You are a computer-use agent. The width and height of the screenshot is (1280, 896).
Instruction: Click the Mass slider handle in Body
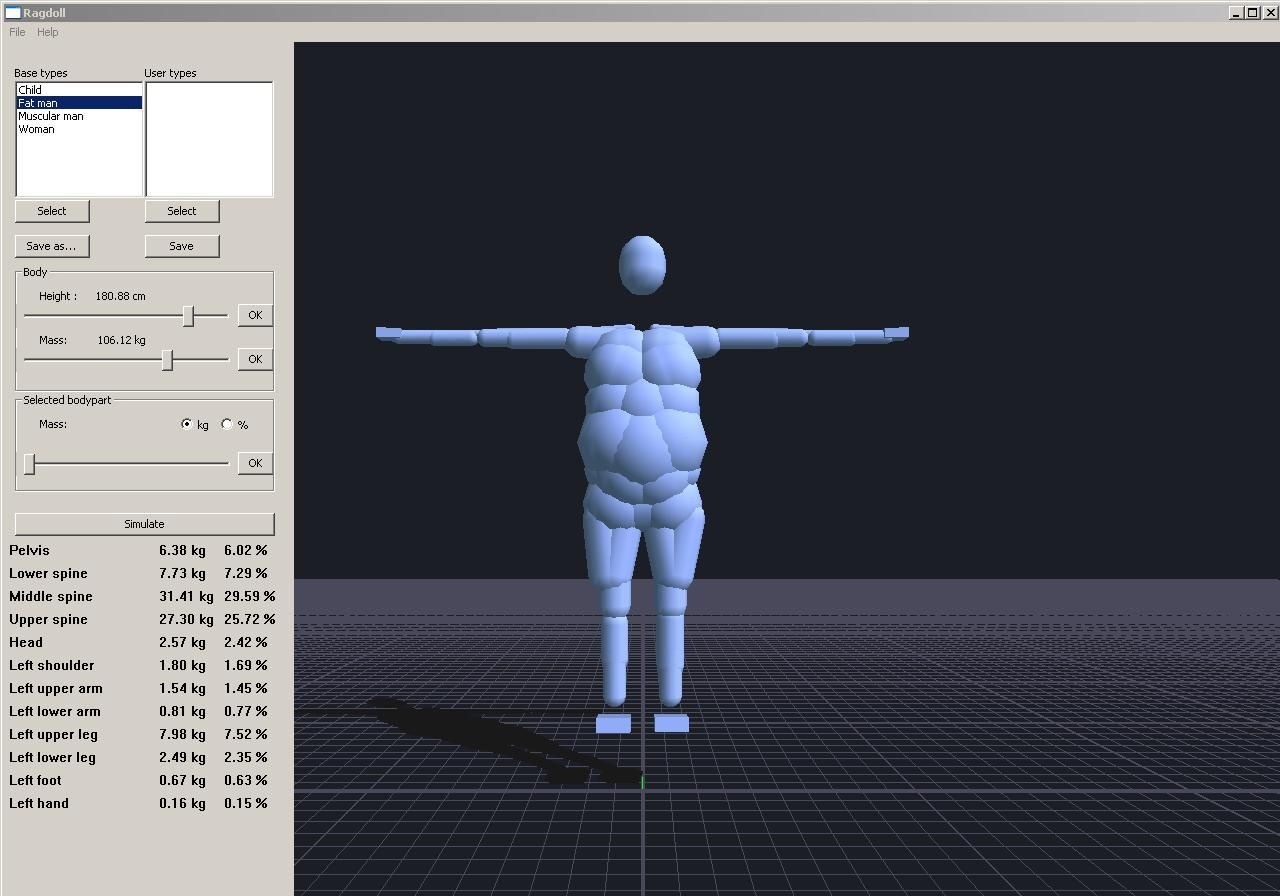(x=167, y=360)
